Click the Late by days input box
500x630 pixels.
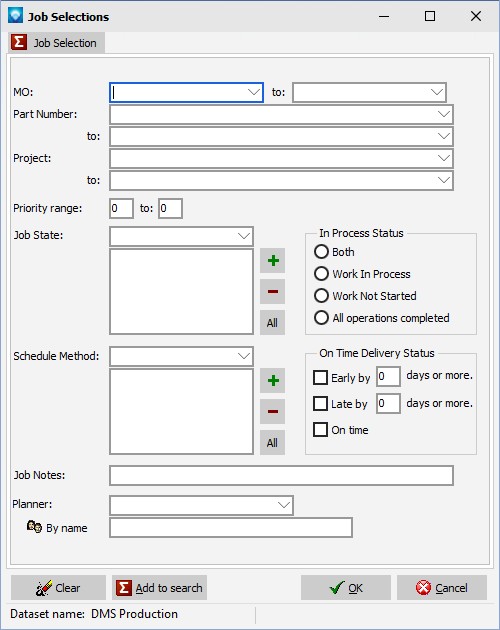tap(388, 403)
